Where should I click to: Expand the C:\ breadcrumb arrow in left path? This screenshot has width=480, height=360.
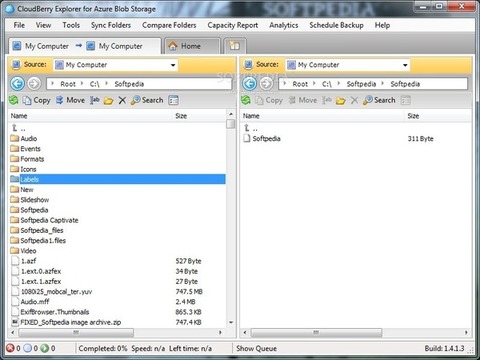[107, 84]
